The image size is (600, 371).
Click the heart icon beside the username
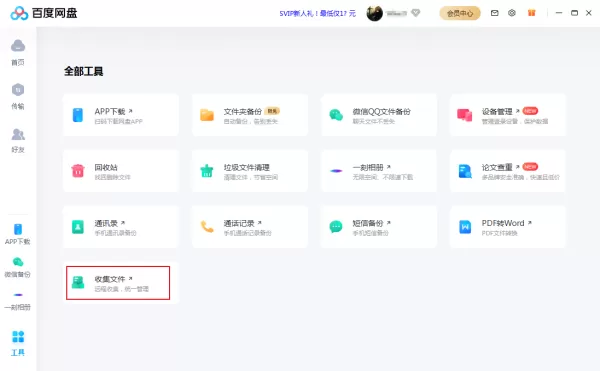[416, 13]
